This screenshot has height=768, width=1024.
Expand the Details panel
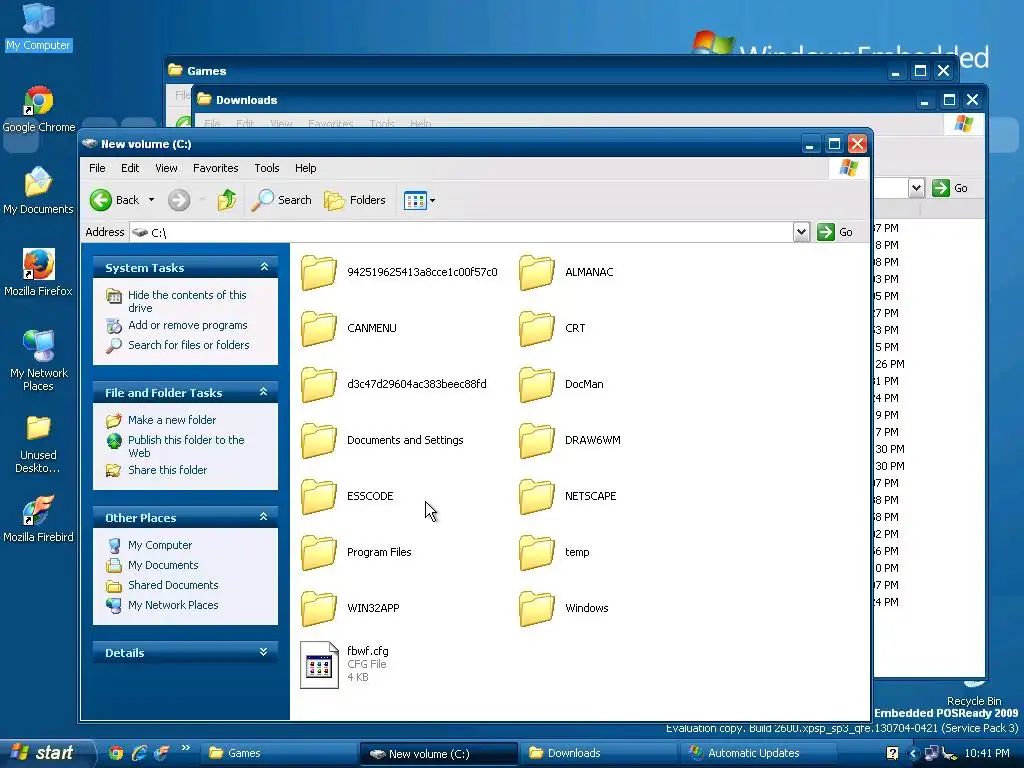pos(264,652)
